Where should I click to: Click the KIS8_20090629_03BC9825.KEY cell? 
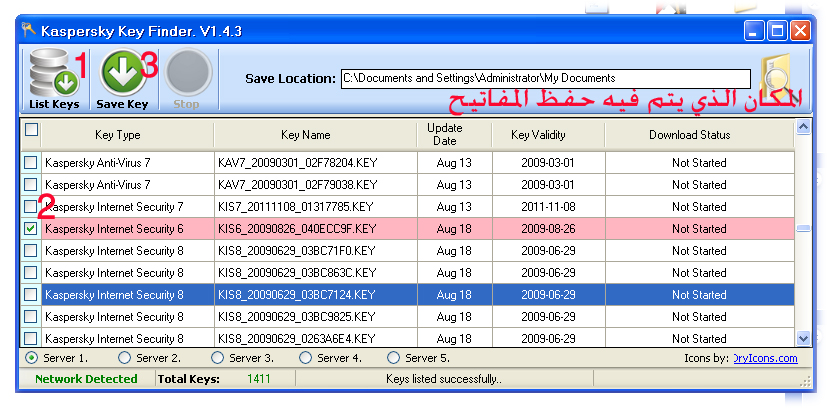315,317
